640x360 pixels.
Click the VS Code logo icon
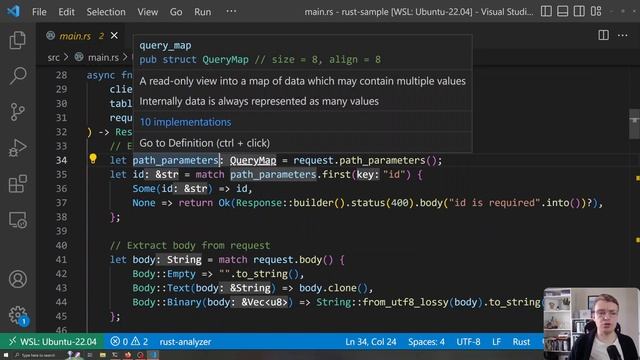click(13, 11)
